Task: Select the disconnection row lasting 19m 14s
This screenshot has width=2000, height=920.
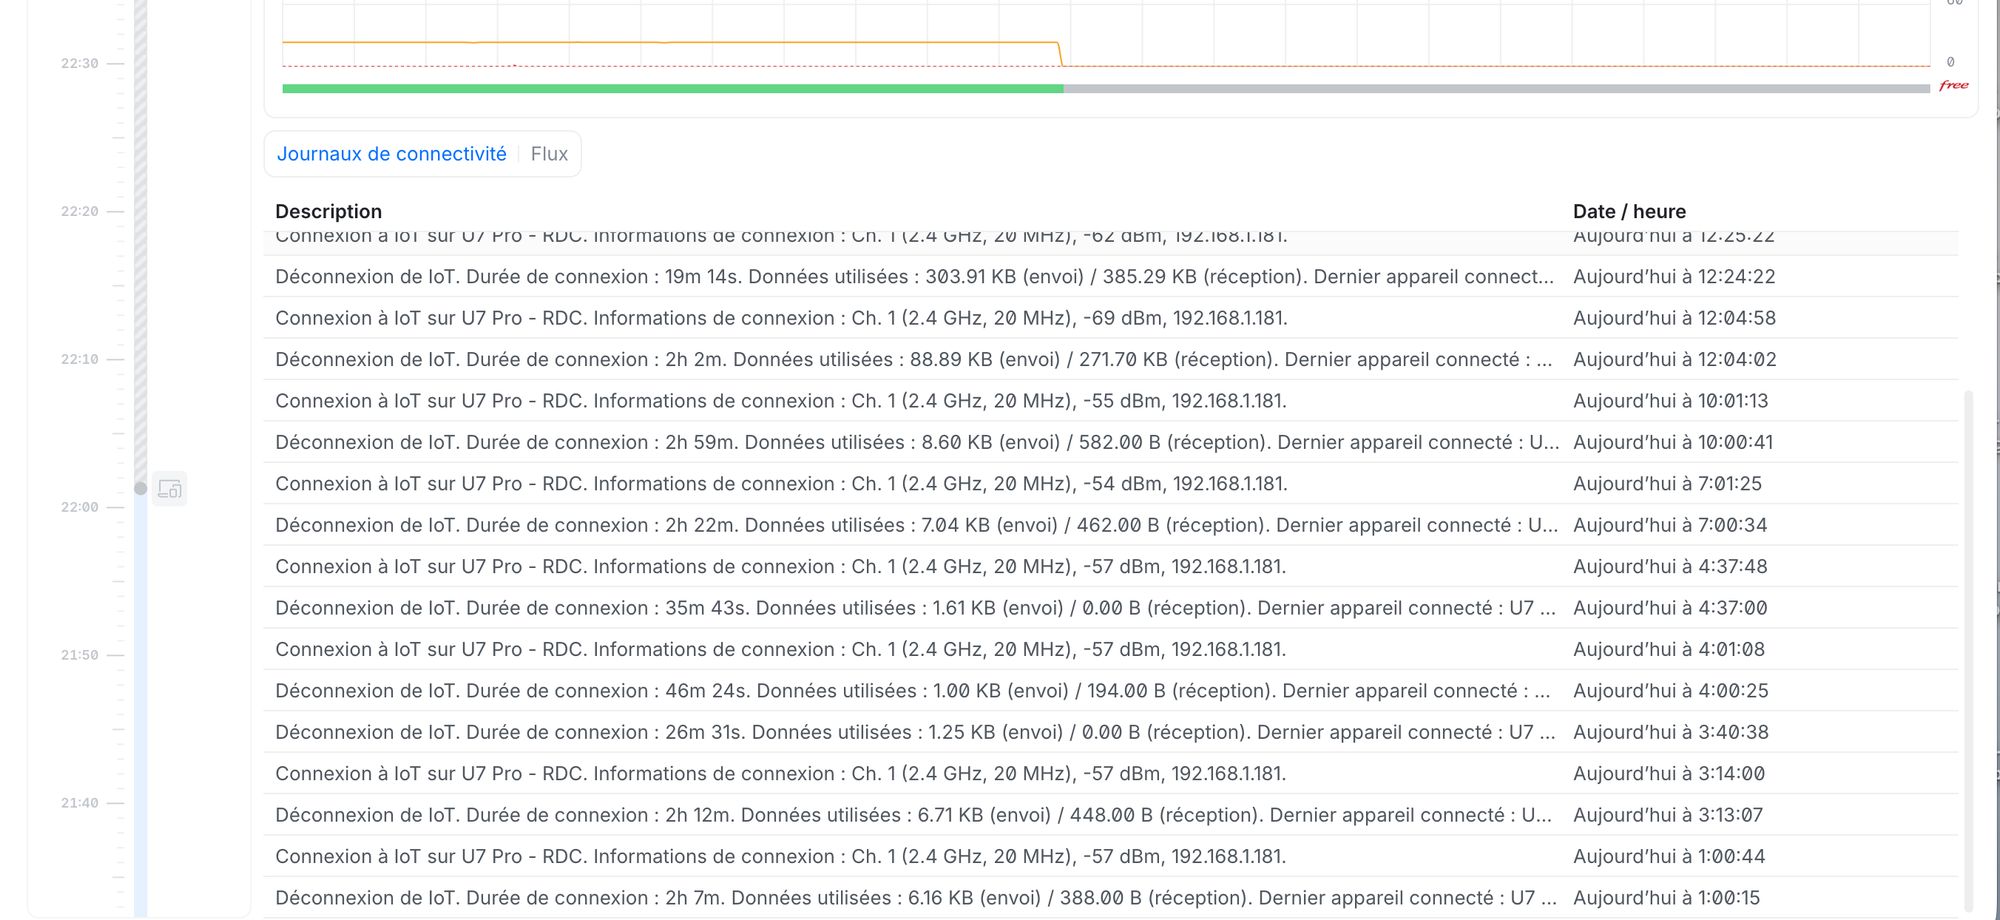Action: [x=1110, y=277]
